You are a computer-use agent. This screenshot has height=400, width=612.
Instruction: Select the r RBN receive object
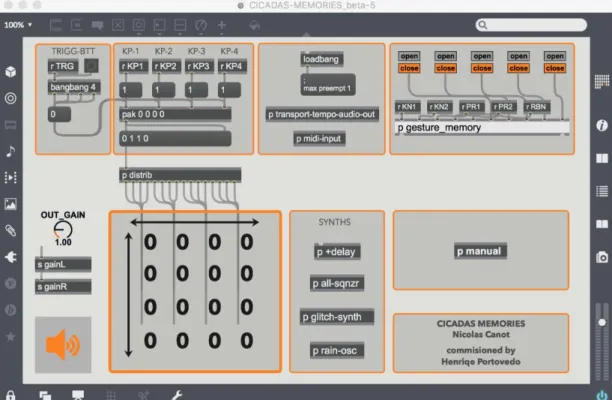click(x=537, y=107)
